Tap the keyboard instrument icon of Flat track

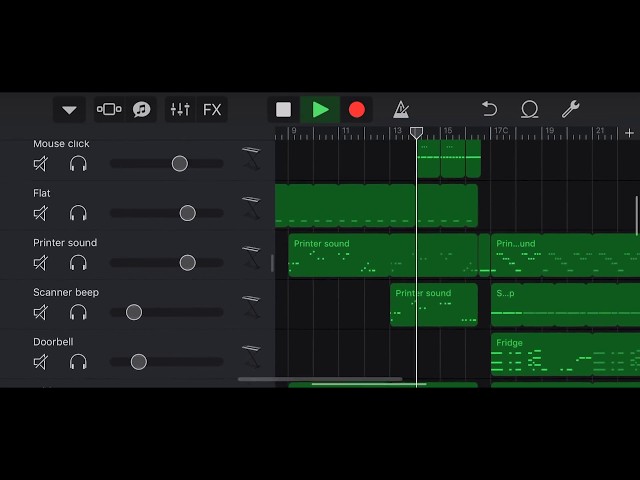[251, 205]
